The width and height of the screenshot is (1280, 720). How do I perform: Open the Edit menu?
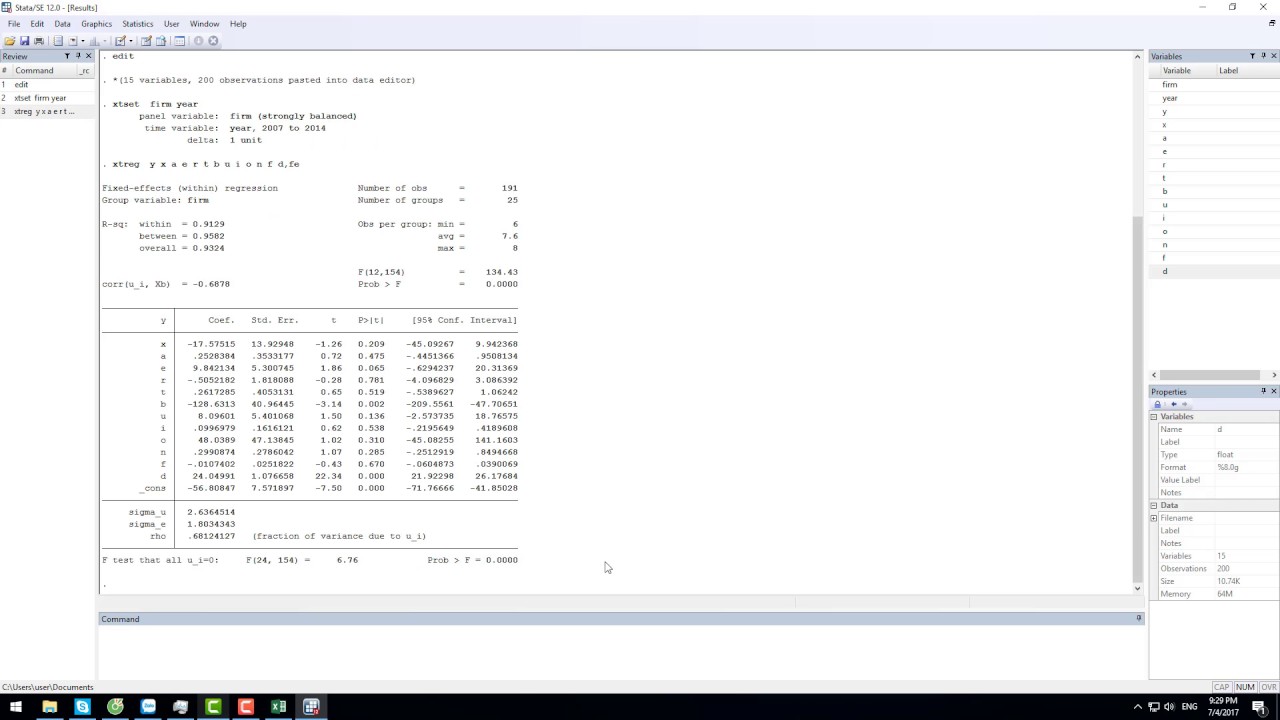coord(37,23)
